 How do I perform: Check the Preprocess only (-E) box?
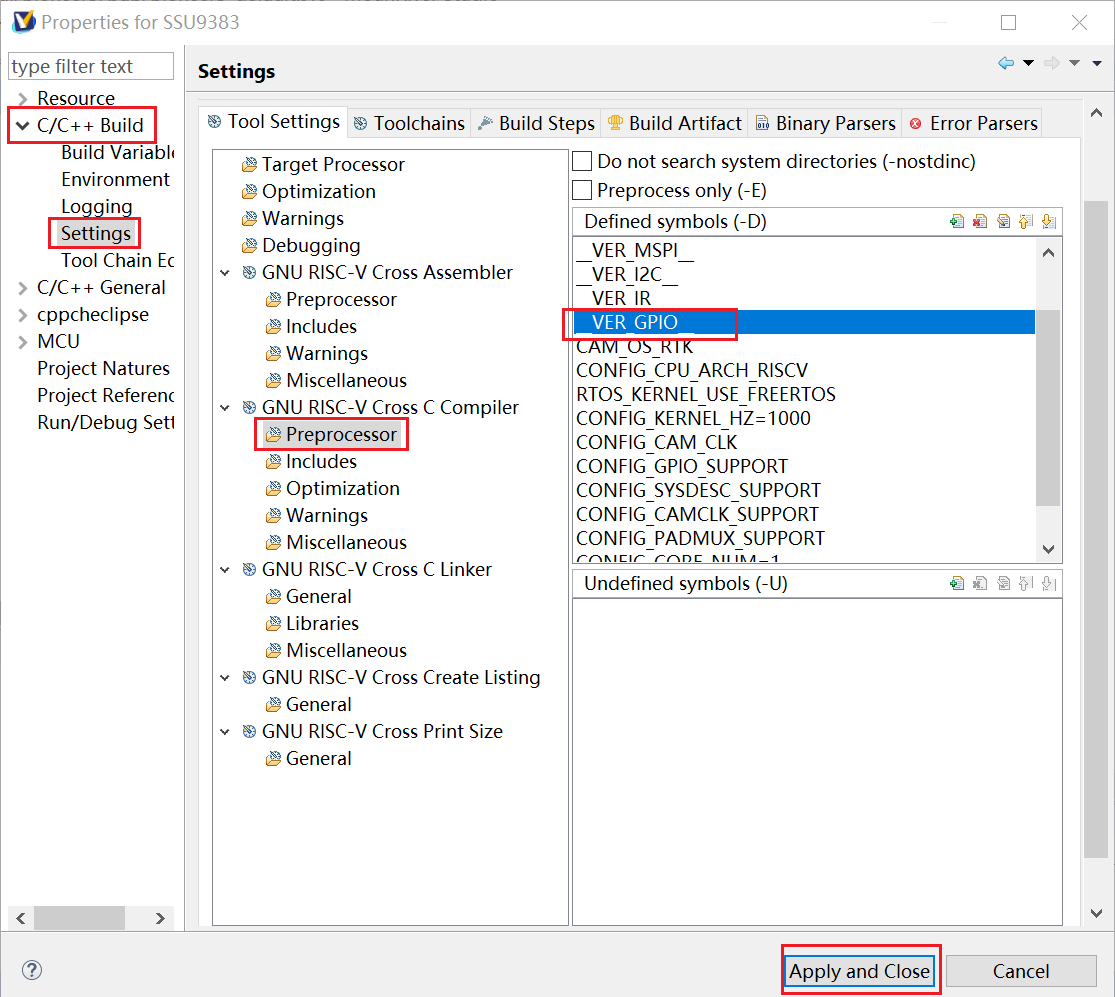pos(583,190)
